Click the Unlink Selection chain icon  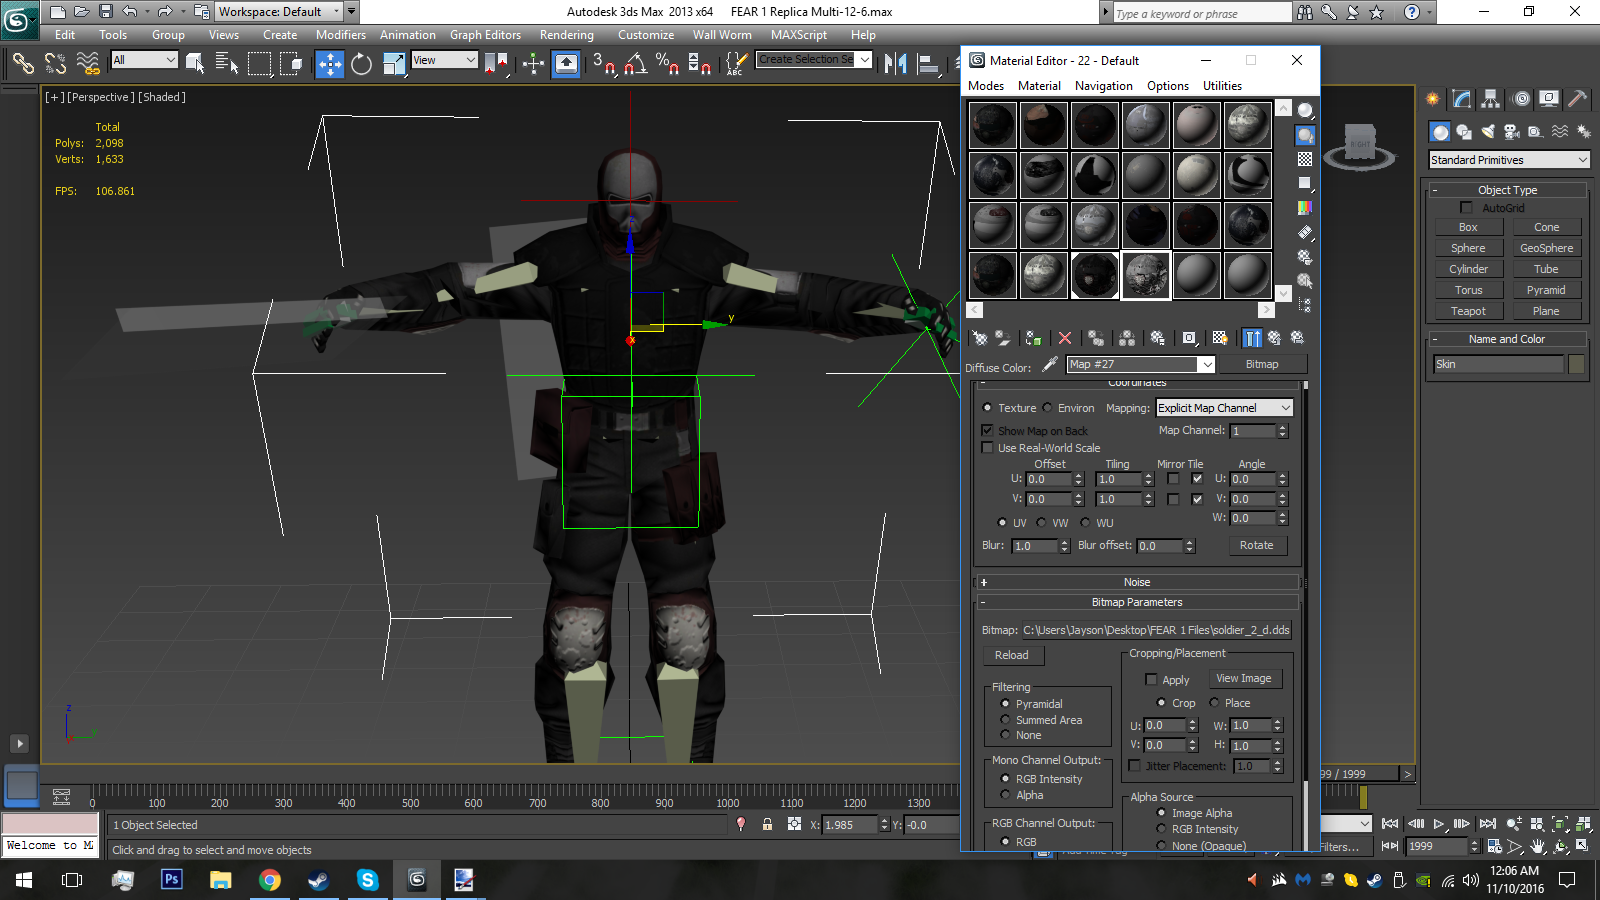click(x=55, y=64)
